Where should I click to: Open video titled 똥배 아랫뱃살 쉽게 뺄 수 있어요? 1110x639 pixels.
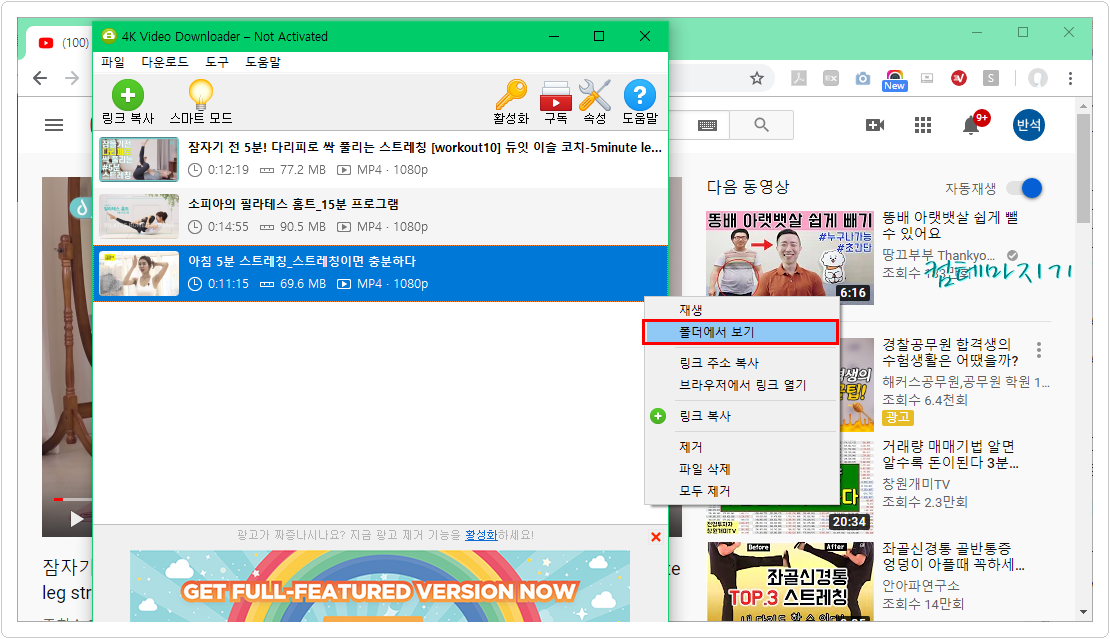coord(950,226)
